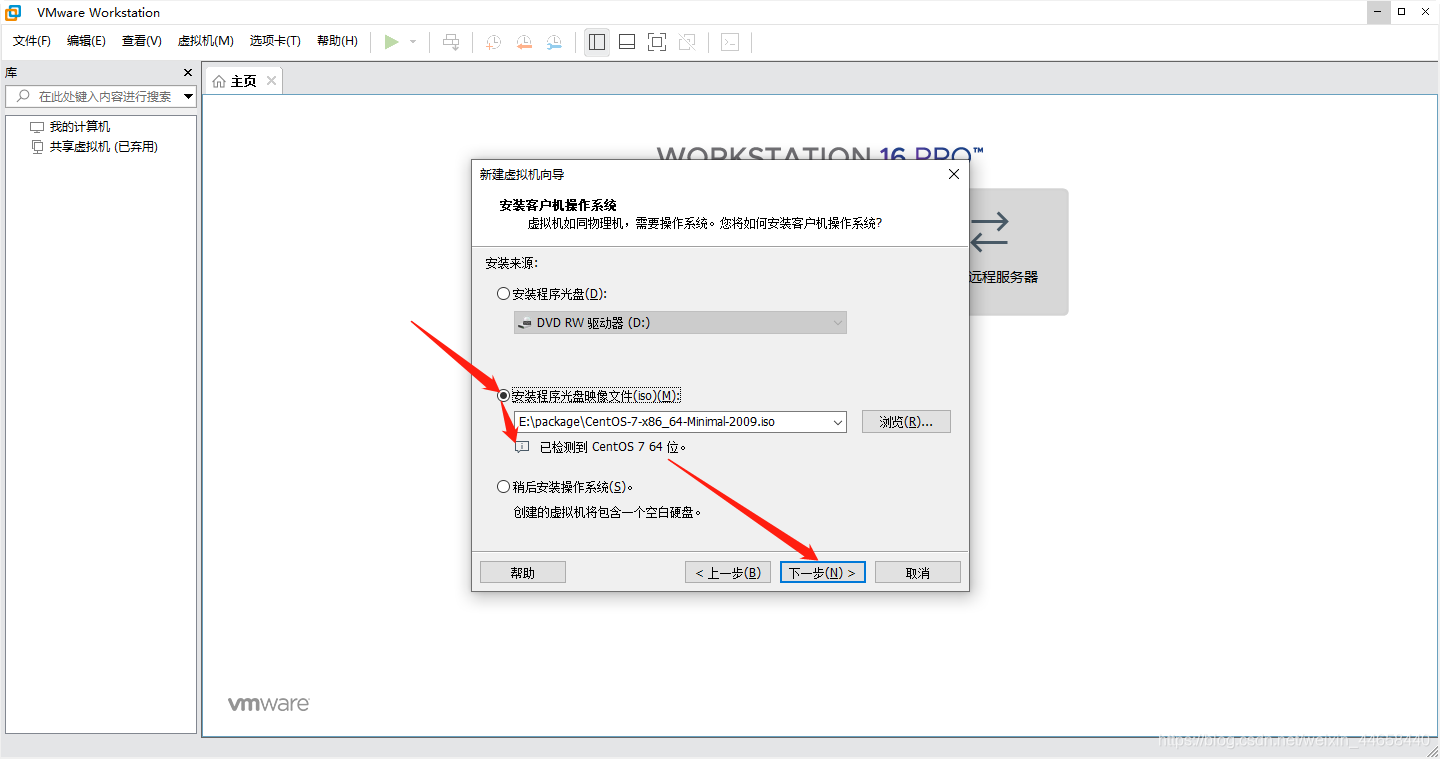Image resolution: width=1440 pixels, height=759 pixels.
Task: Open the power options dropdown arrow
Action: [x=413, y=42]
